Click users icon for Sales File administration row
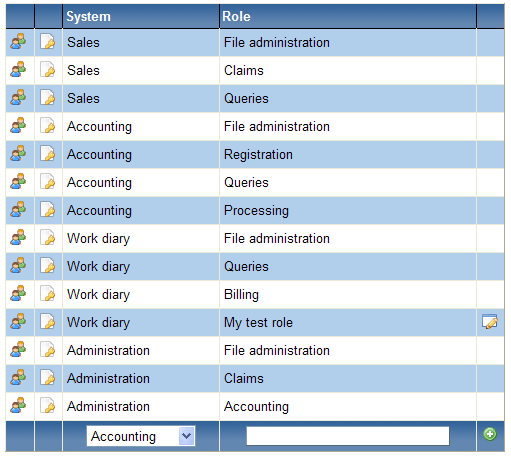Screen dimensions: 511x458 pos(18,42)
